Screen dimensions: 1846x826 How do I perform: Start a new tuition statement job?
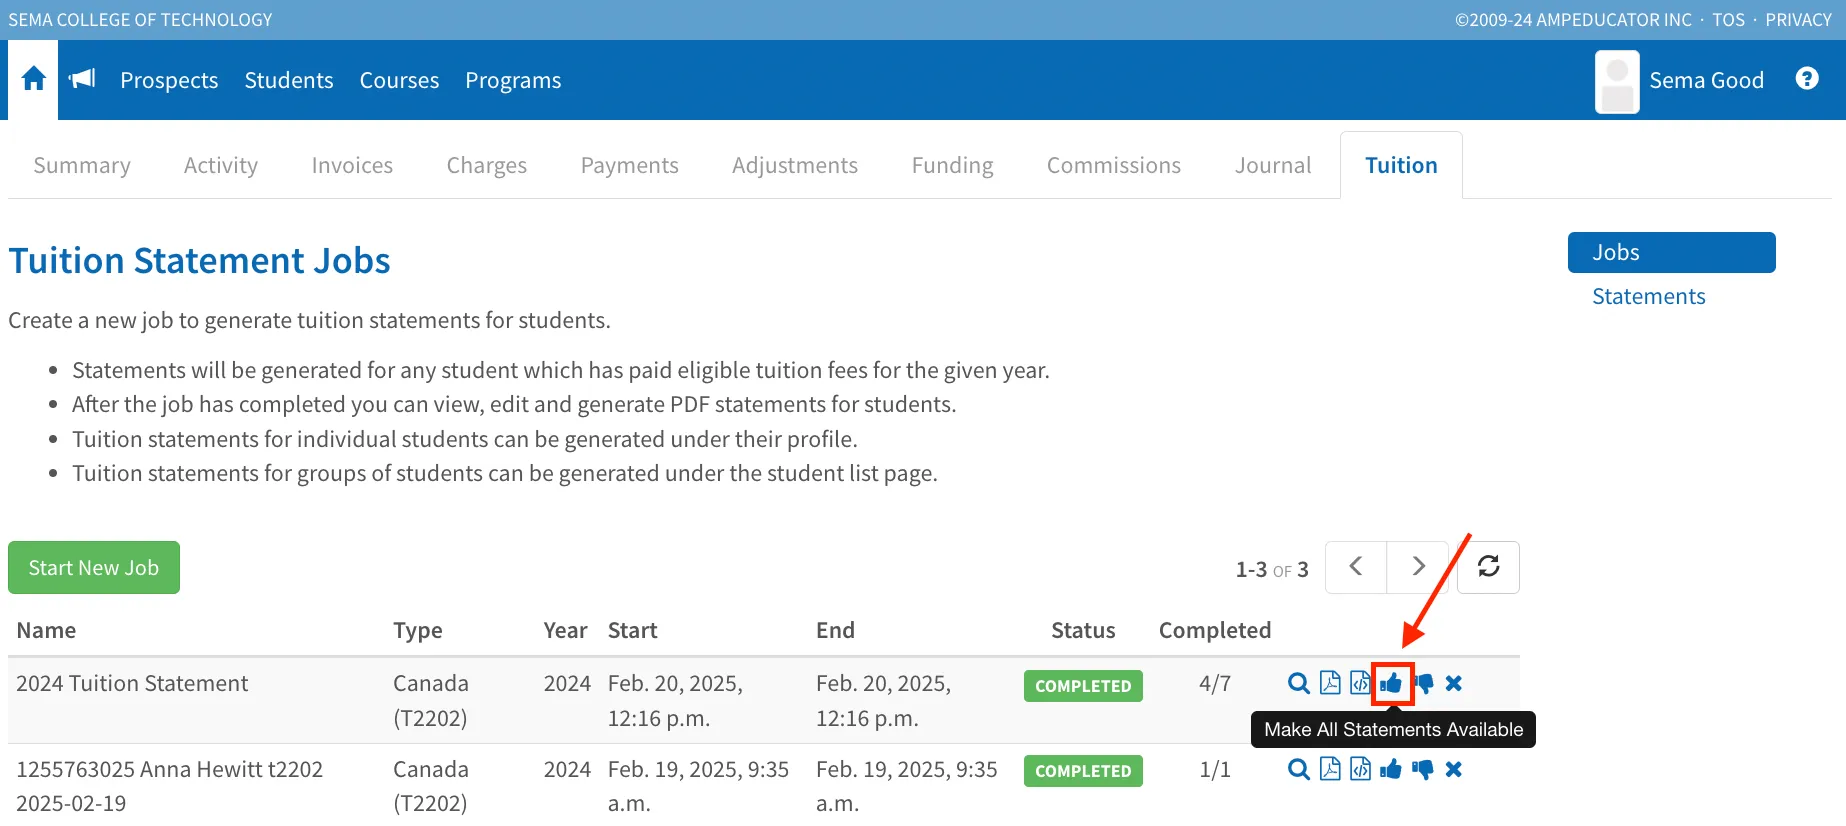click(x=94, y=567)
